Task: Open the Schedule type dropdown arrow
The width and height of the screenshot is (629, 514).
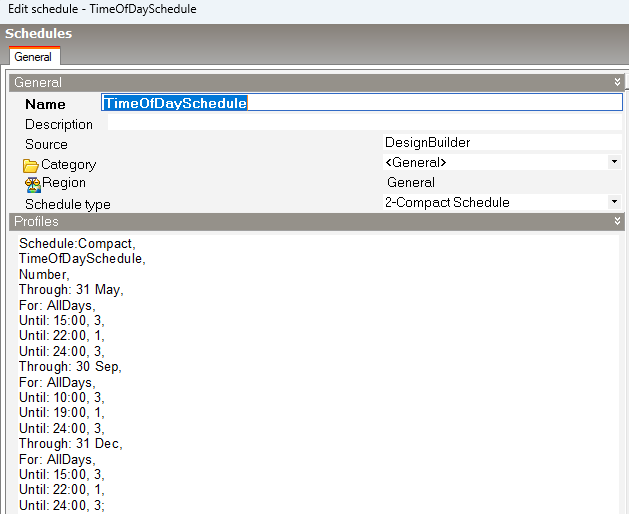Action: 613,202
